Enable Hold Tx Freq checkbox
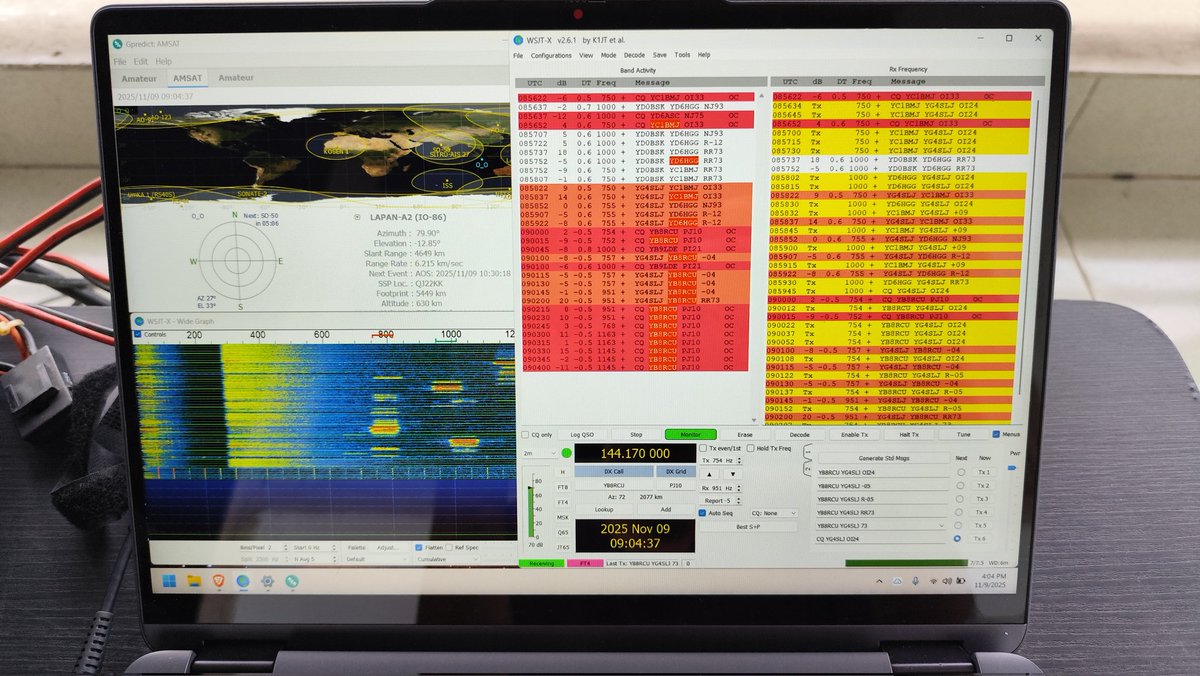This screenshot has height=676, width=1200. [751, 448]
